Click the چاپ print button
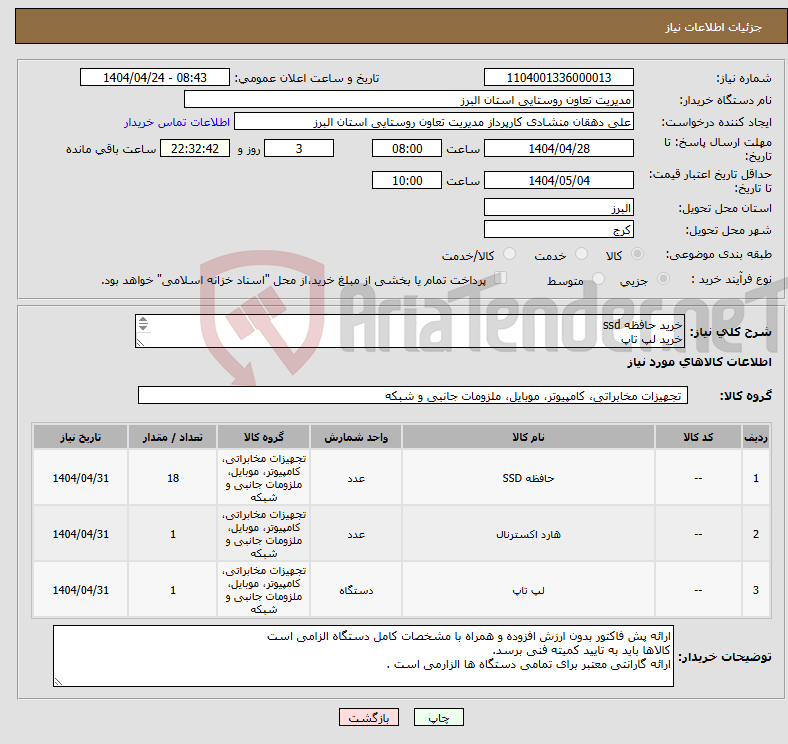This screenshot has width=788, height=744. point(439,717)
